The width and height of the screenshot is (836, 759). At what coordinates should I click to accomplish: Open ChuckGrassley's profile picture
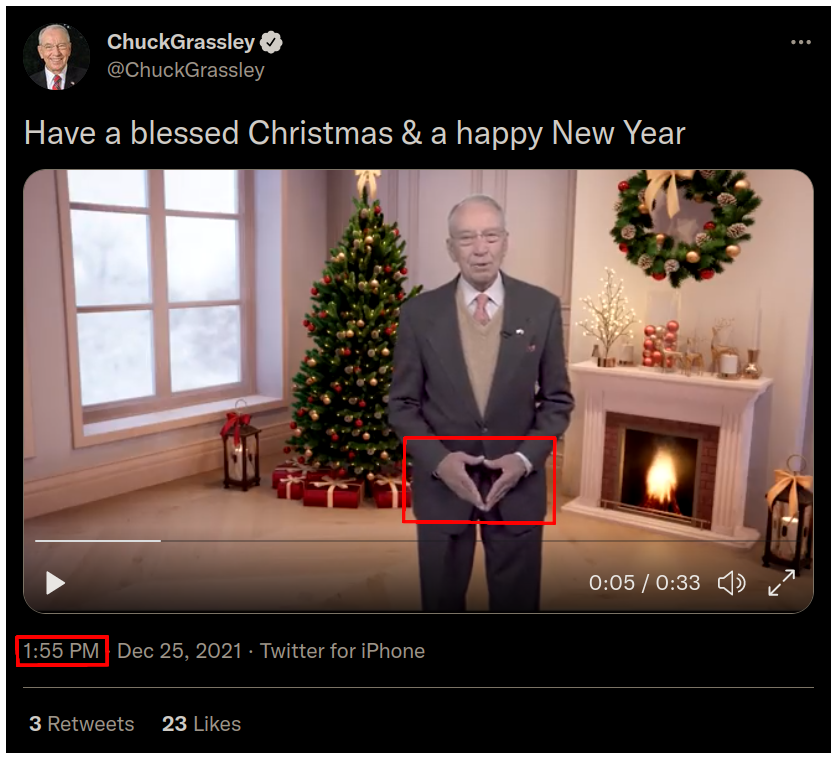pyautogui.click(x=57, y=56)
